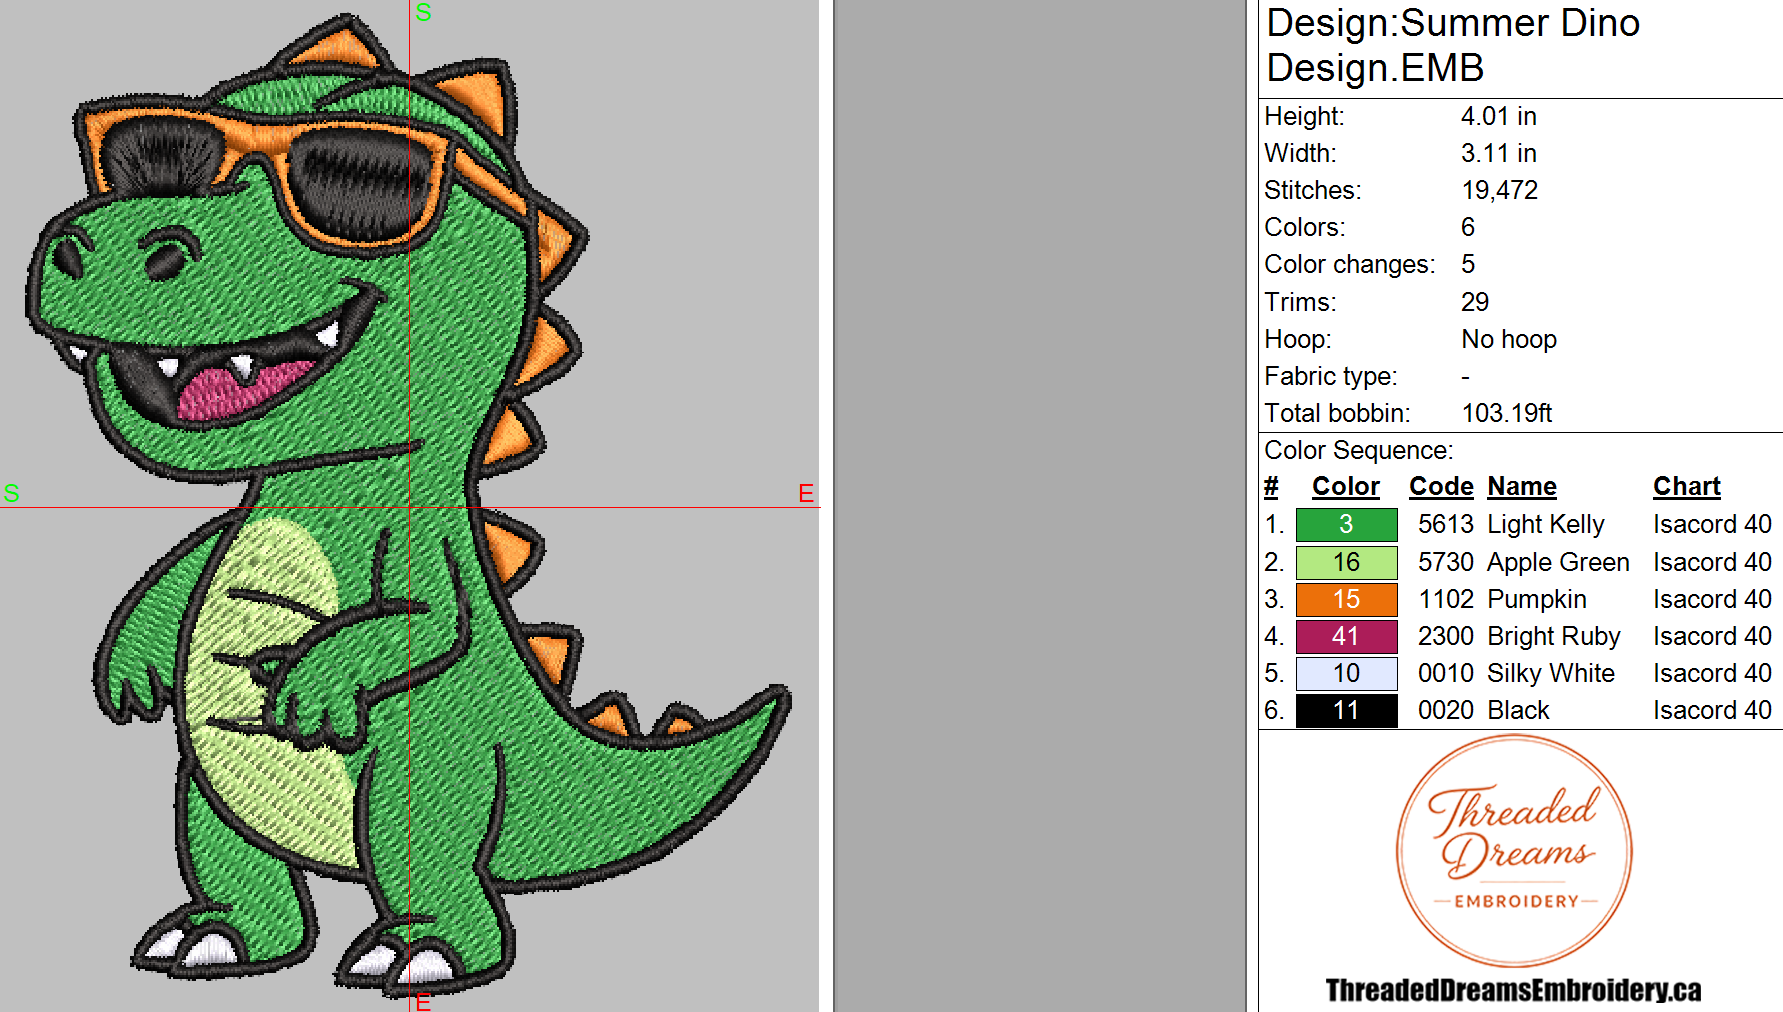The image size is (1783, 1012).
Task: Click the Hoop value No hoop
Action: pyautogui.click(x=1509, y=340)
